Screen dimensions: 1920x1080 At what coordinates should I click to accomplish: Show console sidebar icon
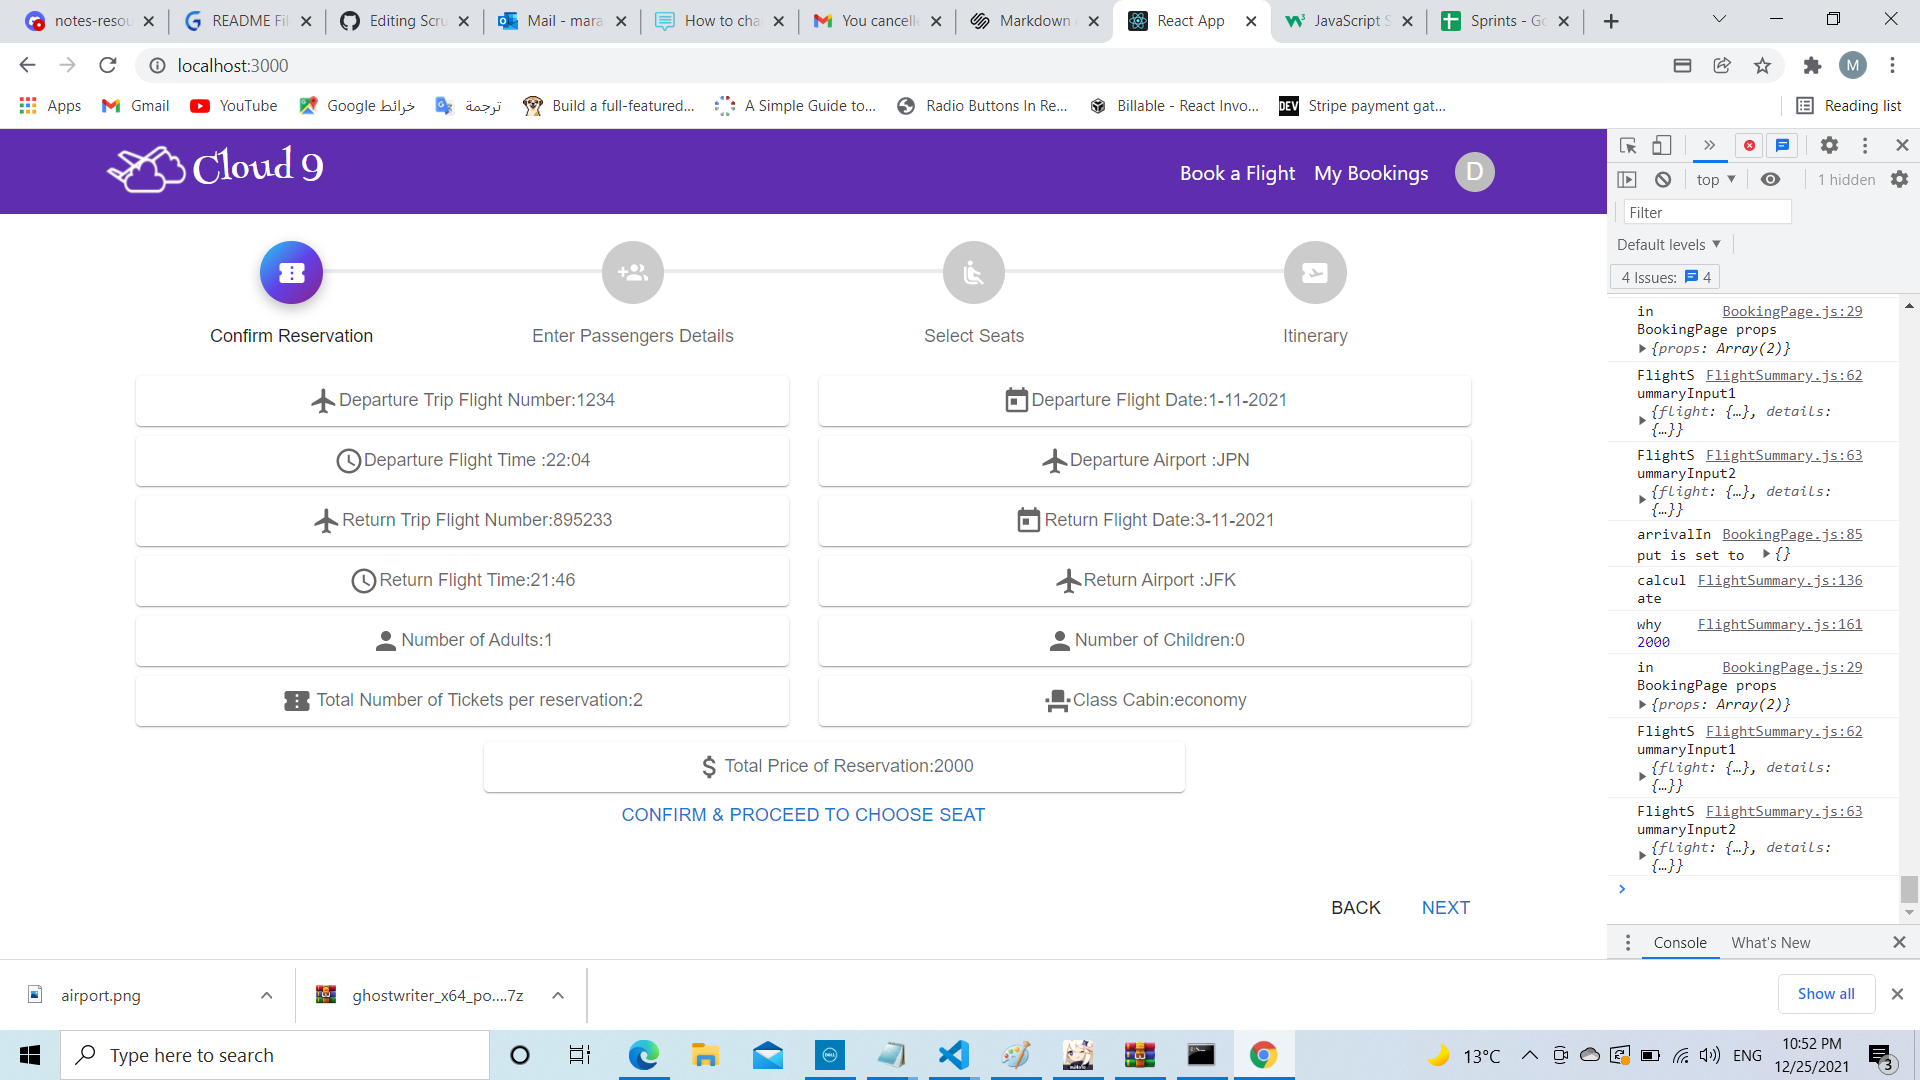click(1627, 180)
